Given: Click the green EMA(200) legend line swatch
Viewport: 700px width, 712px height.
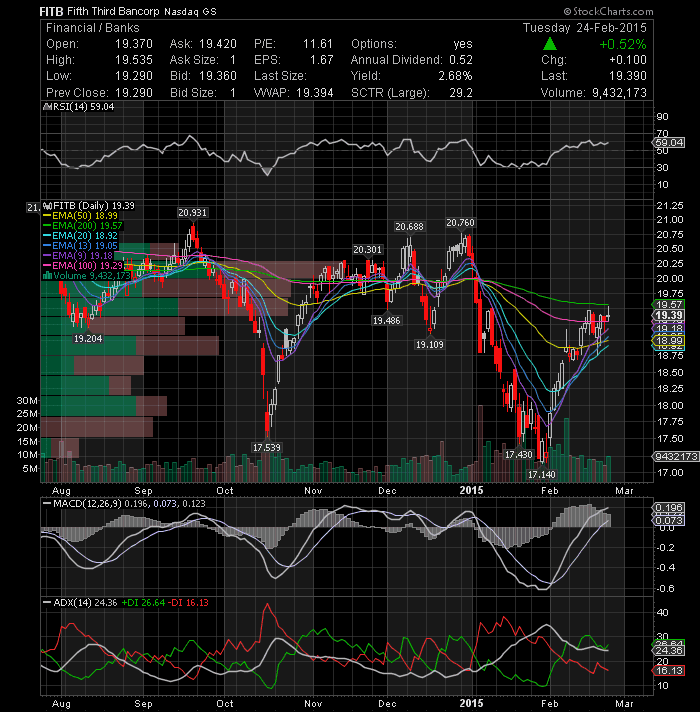Looking at the screenshot, I should coord(47,226).
